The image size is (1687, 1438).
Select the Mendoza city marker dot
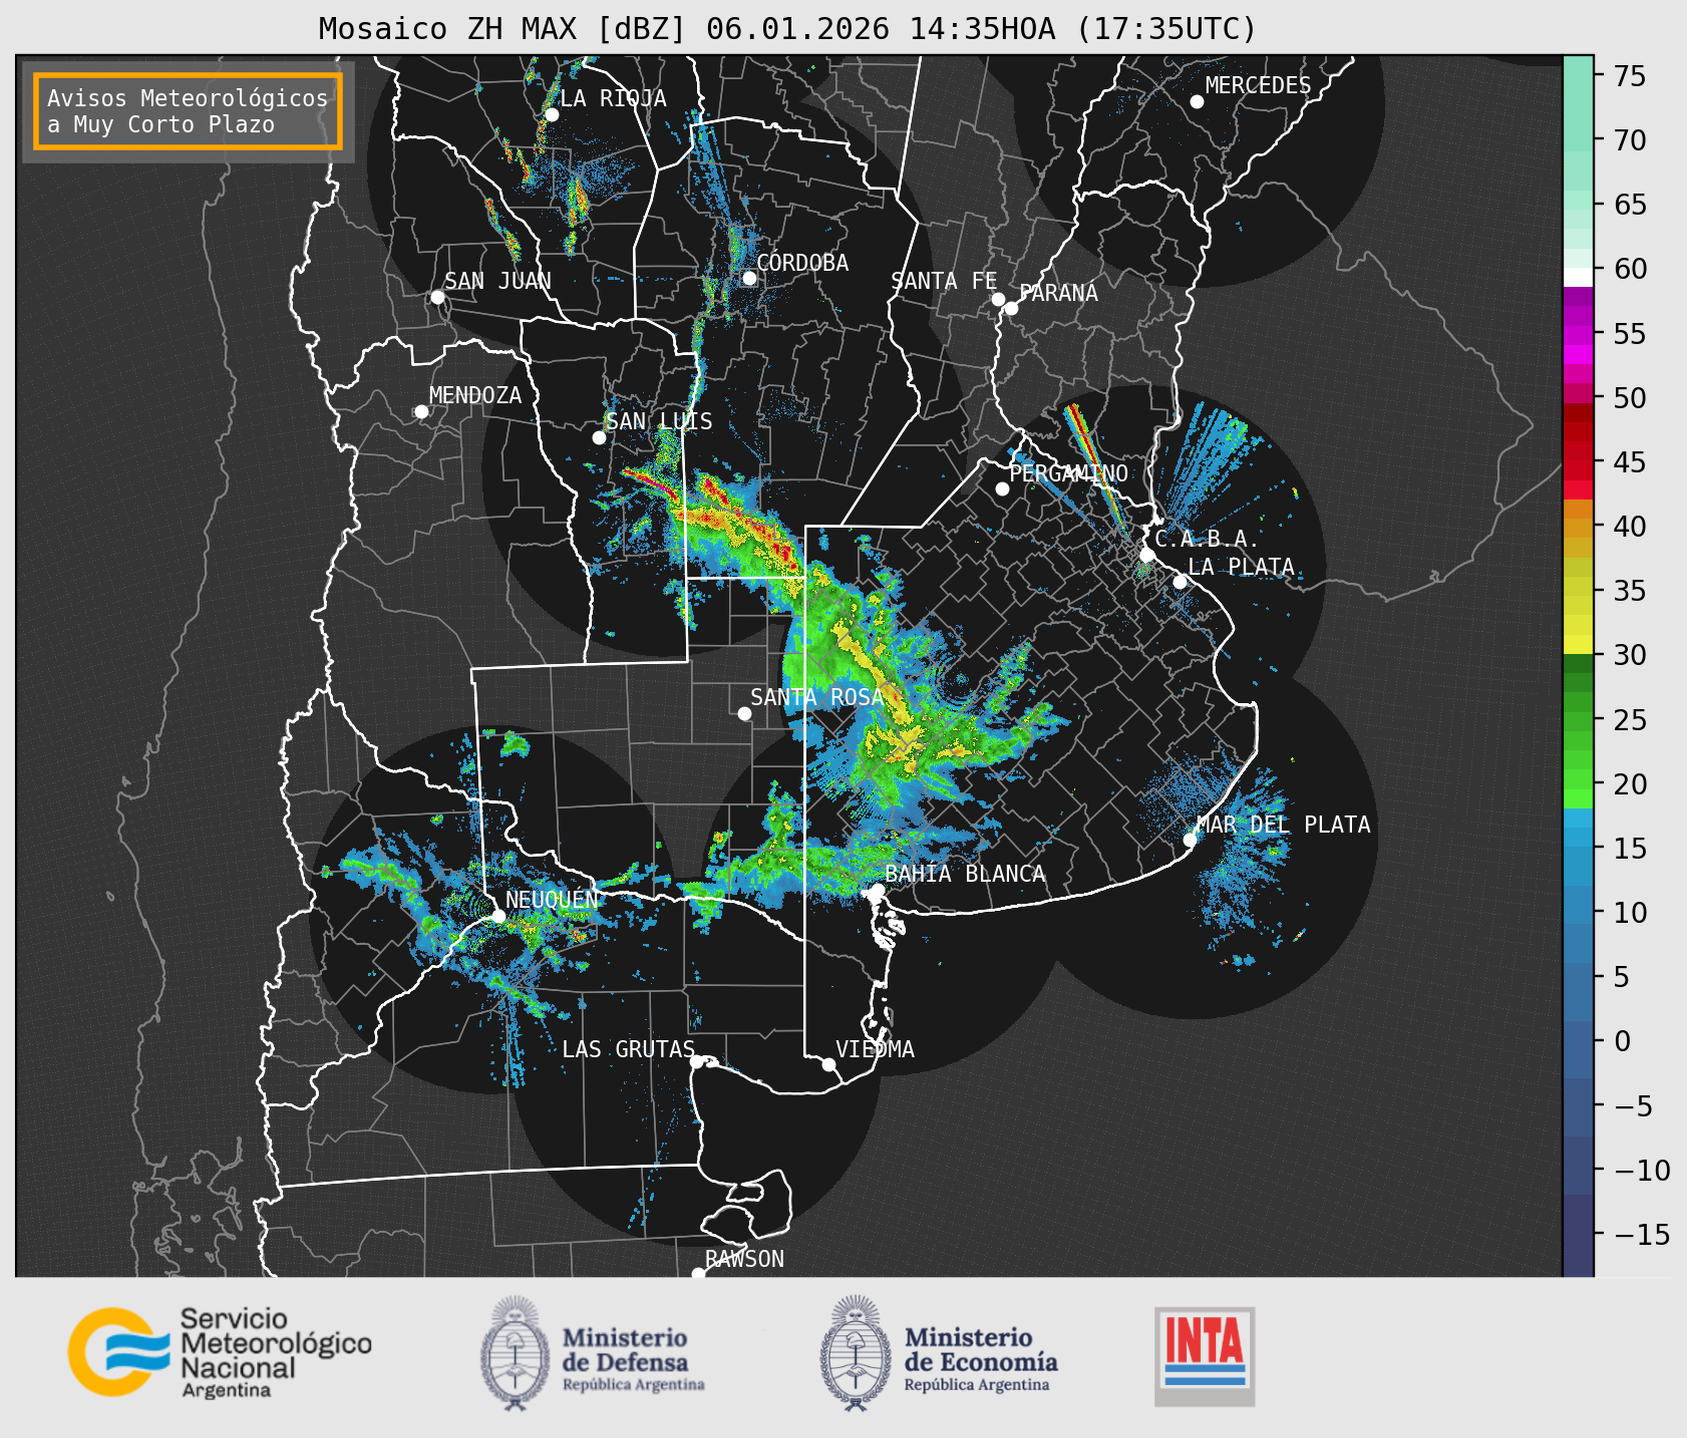(421, 412)
